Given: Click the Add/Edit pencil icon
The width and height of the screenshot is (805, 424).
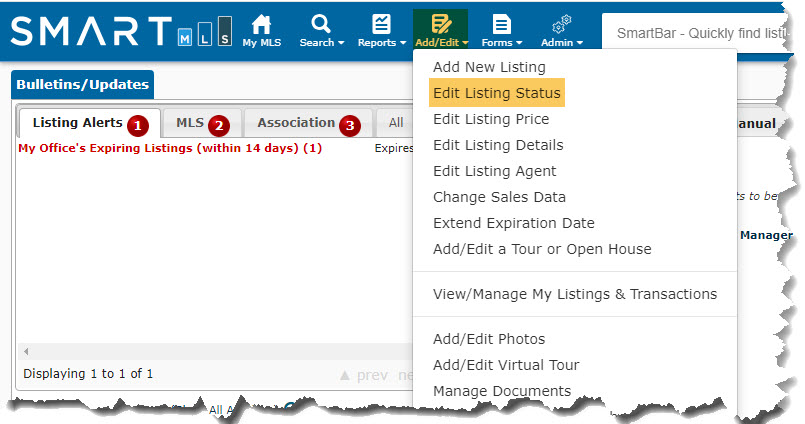Looking at the screenshot, I should point(441,24).
